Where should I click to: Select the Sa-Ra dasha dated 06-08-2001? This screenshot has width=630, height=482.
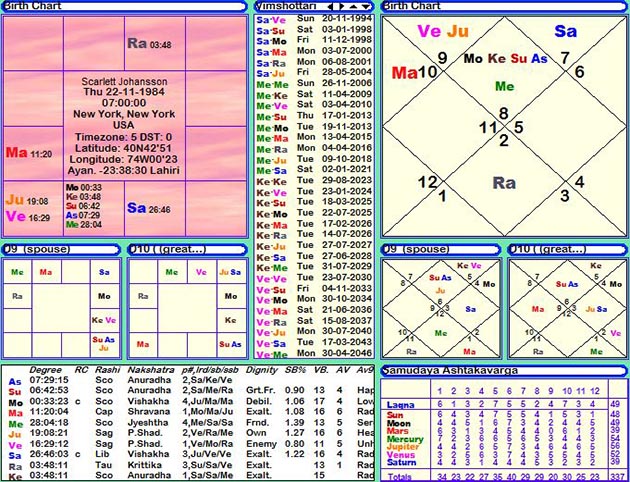tap(314, 62)
